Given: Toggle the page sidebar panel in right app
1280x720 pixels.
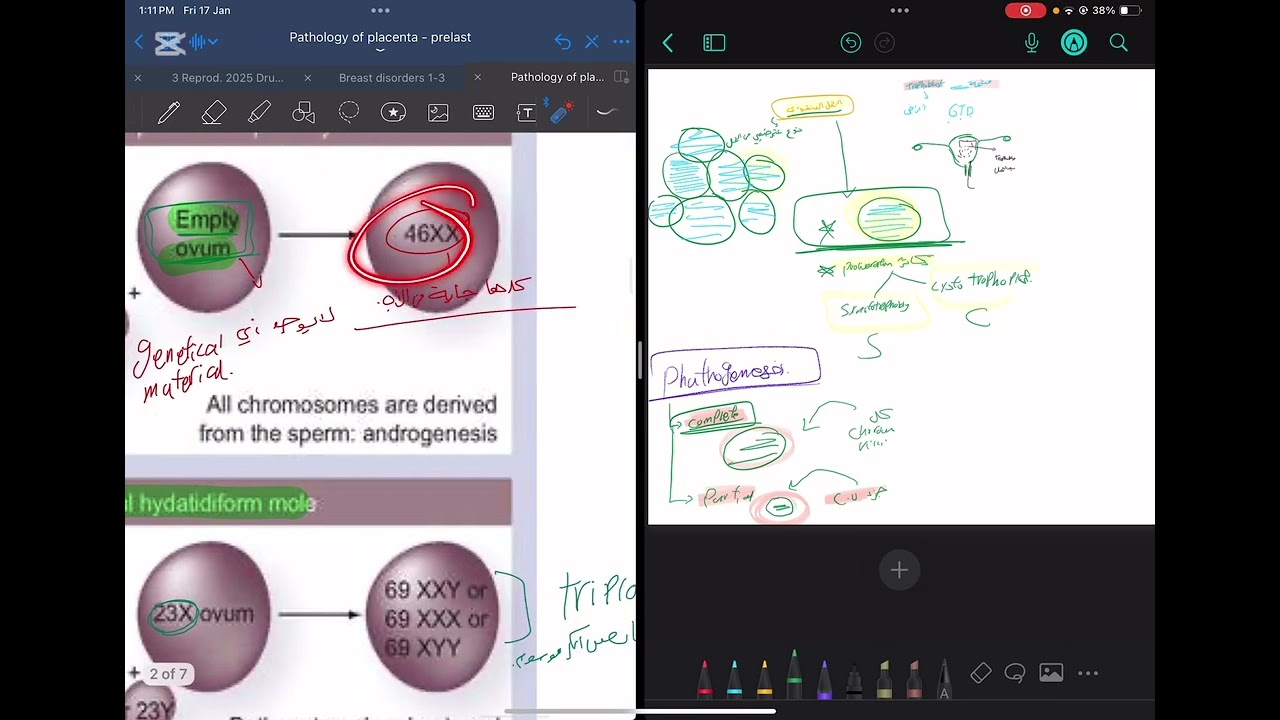Looking at the screenshot, I should [x=714, y=43].
